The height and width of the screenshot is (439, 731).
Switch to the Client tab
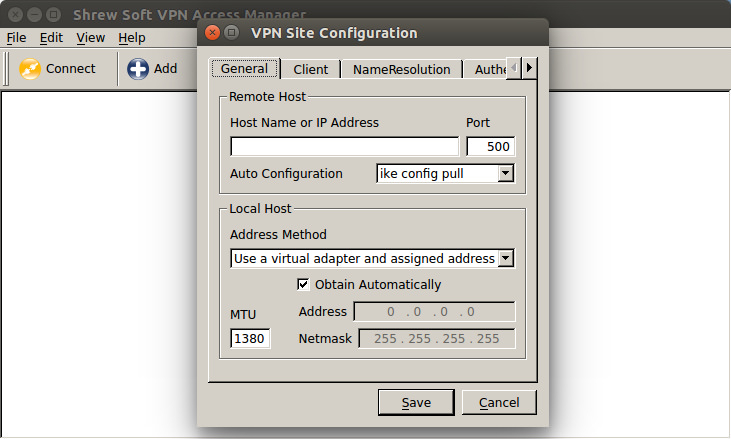click(x=311, y=69)
